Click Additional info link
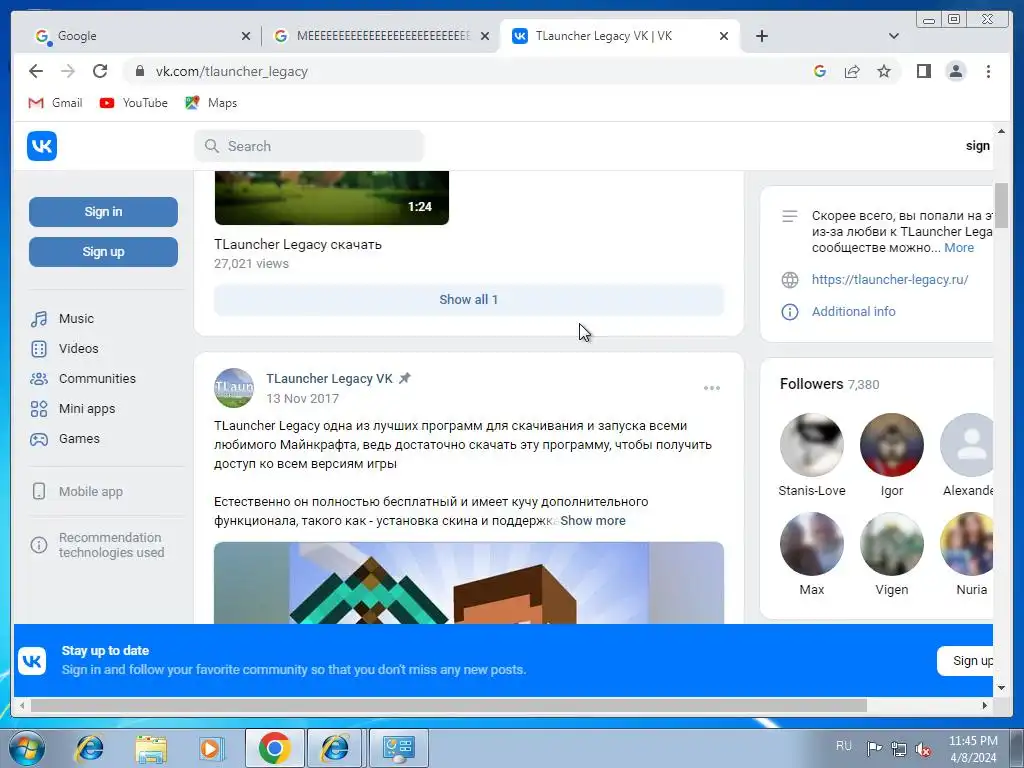Screen dimensions: 1024x768 pyautogui.click(x=854, y=312)
